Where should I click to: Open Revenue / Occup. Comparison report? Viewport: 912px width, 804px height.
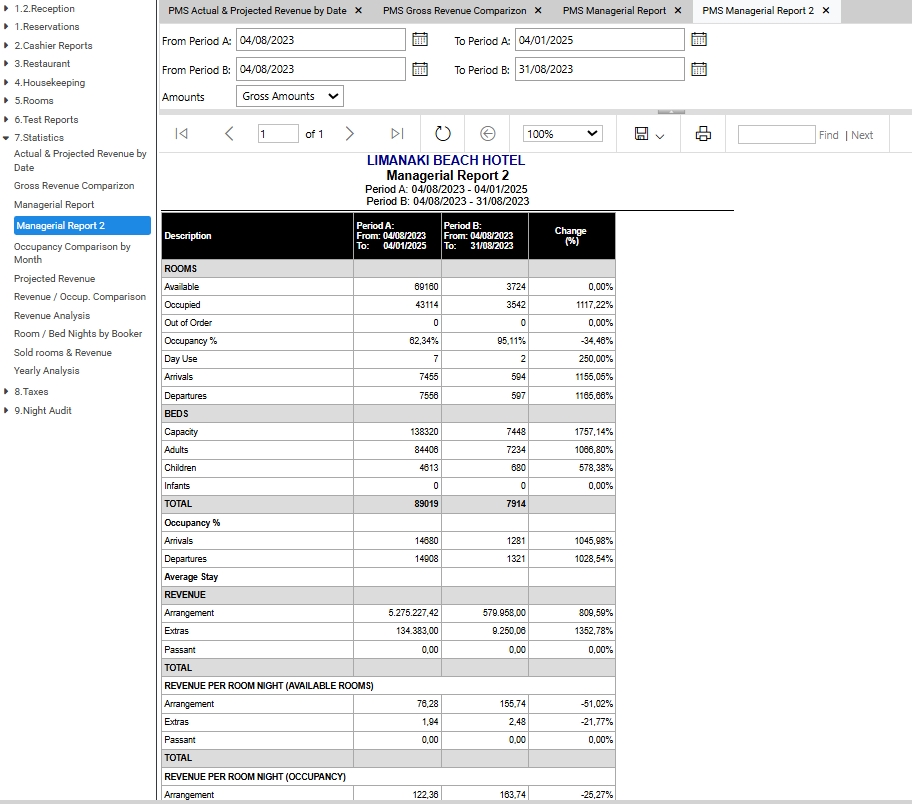click(80, 297)
